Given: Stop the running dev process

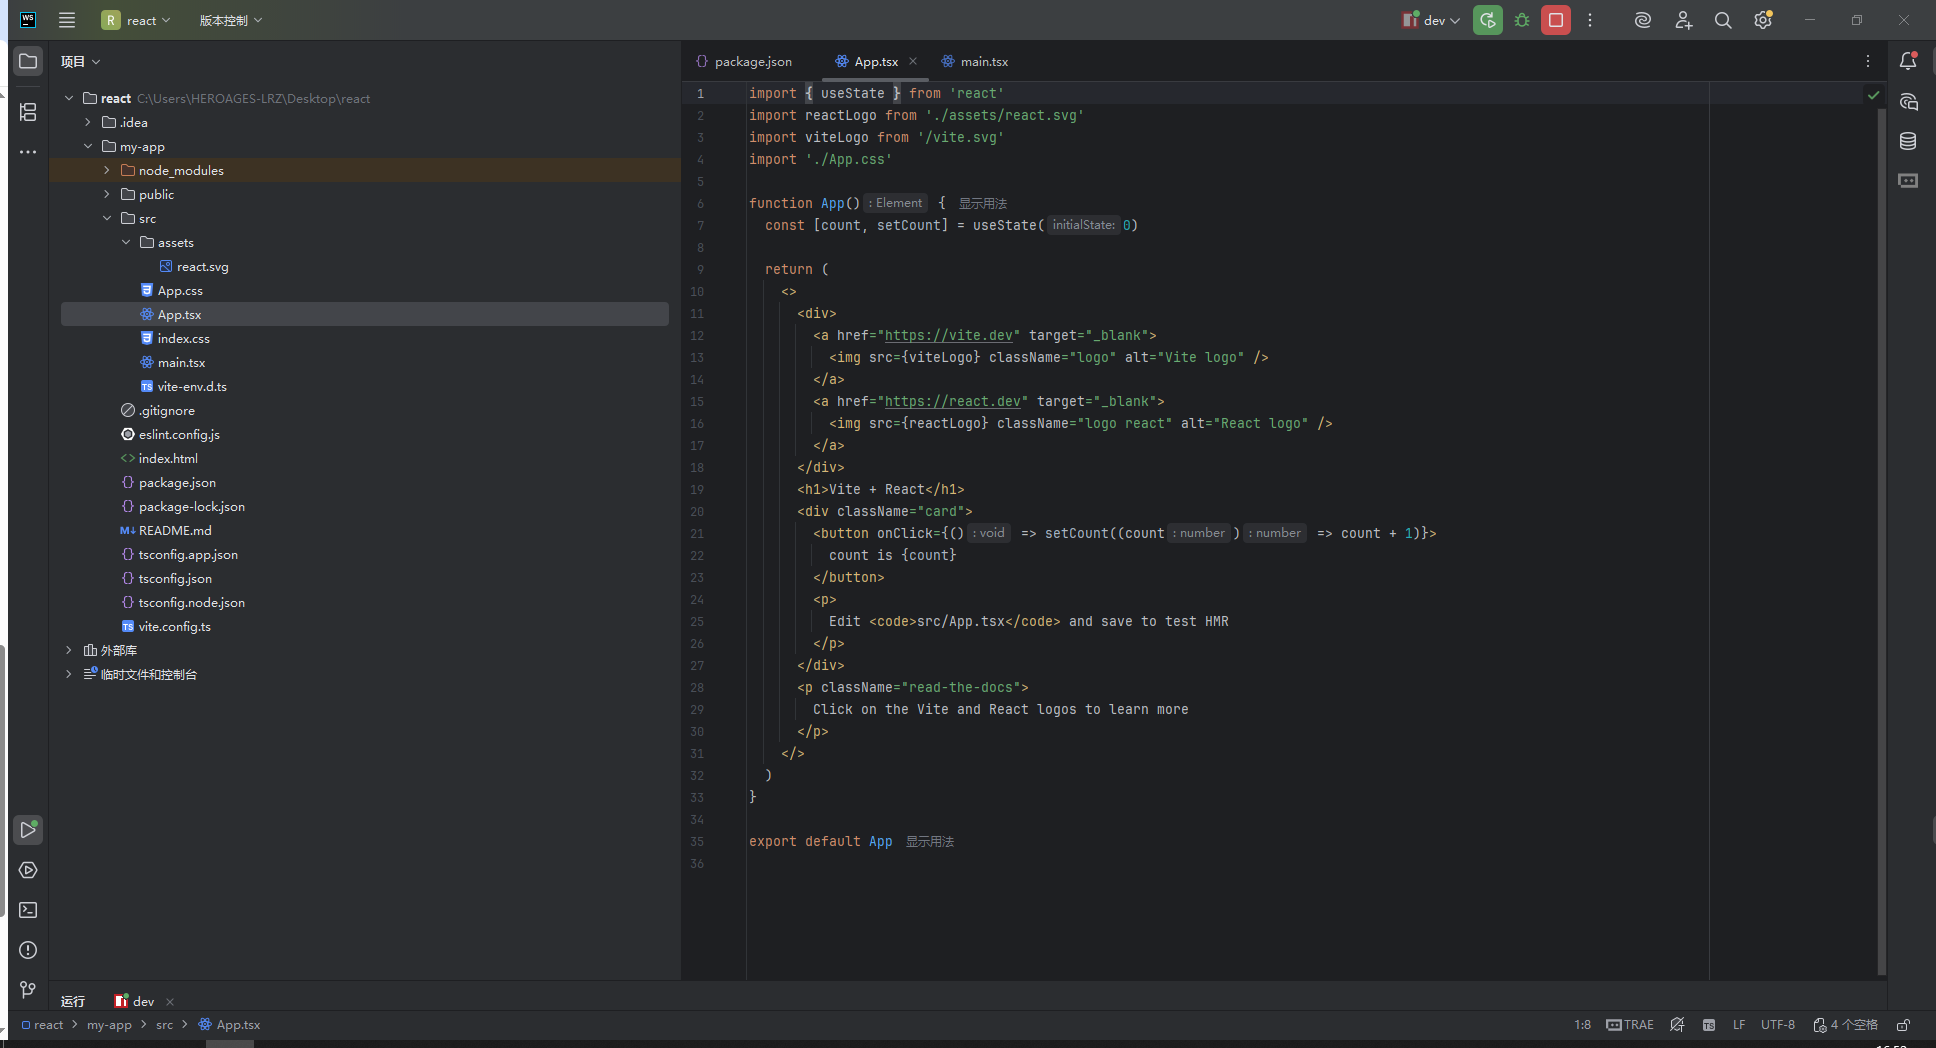Looking at the screenshot, I should (1555, 20).
